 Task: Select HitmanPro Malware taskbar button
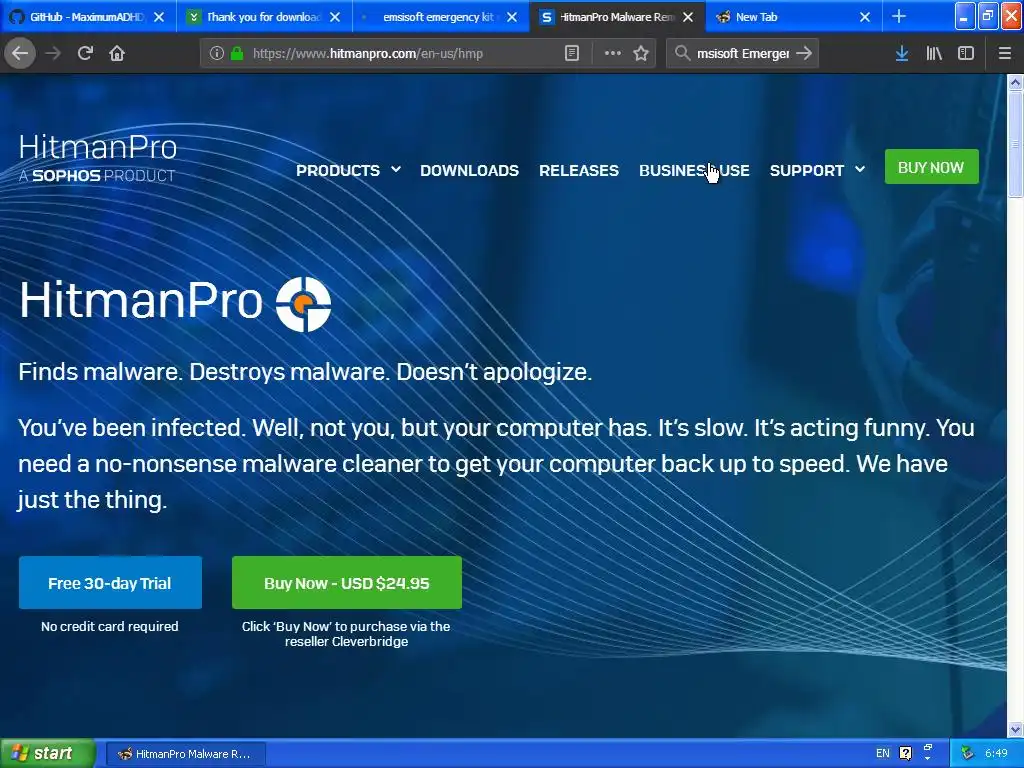coord(185,754)
